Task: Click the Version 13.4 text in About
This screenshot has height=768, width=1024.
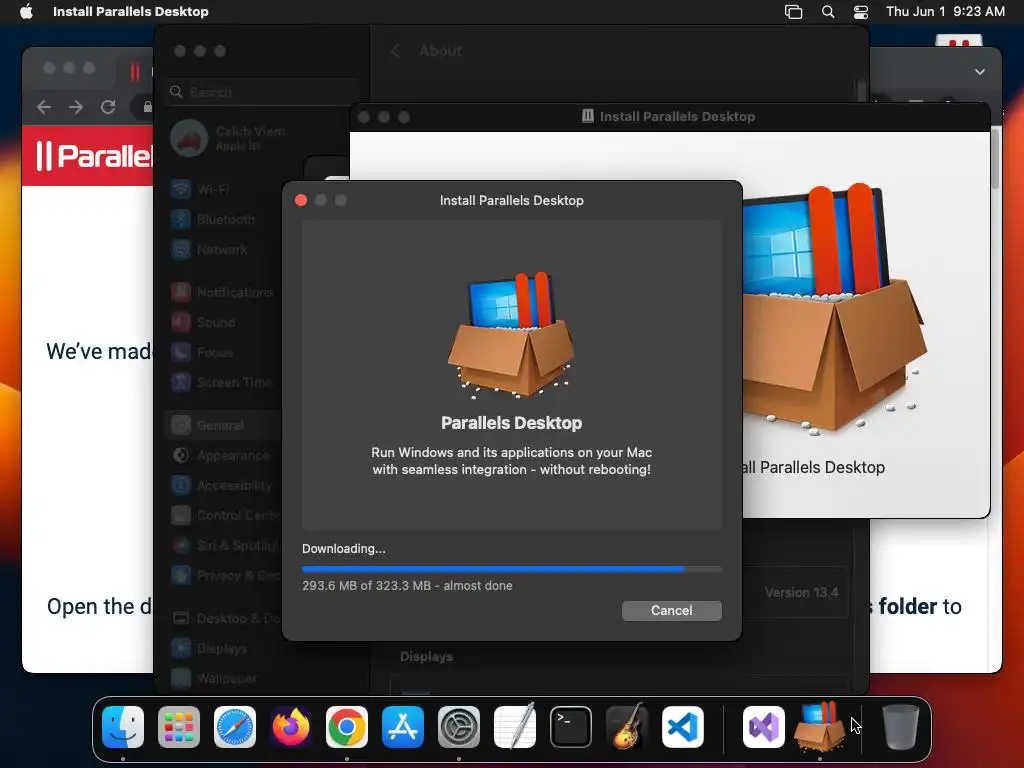Action: pos(801,592)
